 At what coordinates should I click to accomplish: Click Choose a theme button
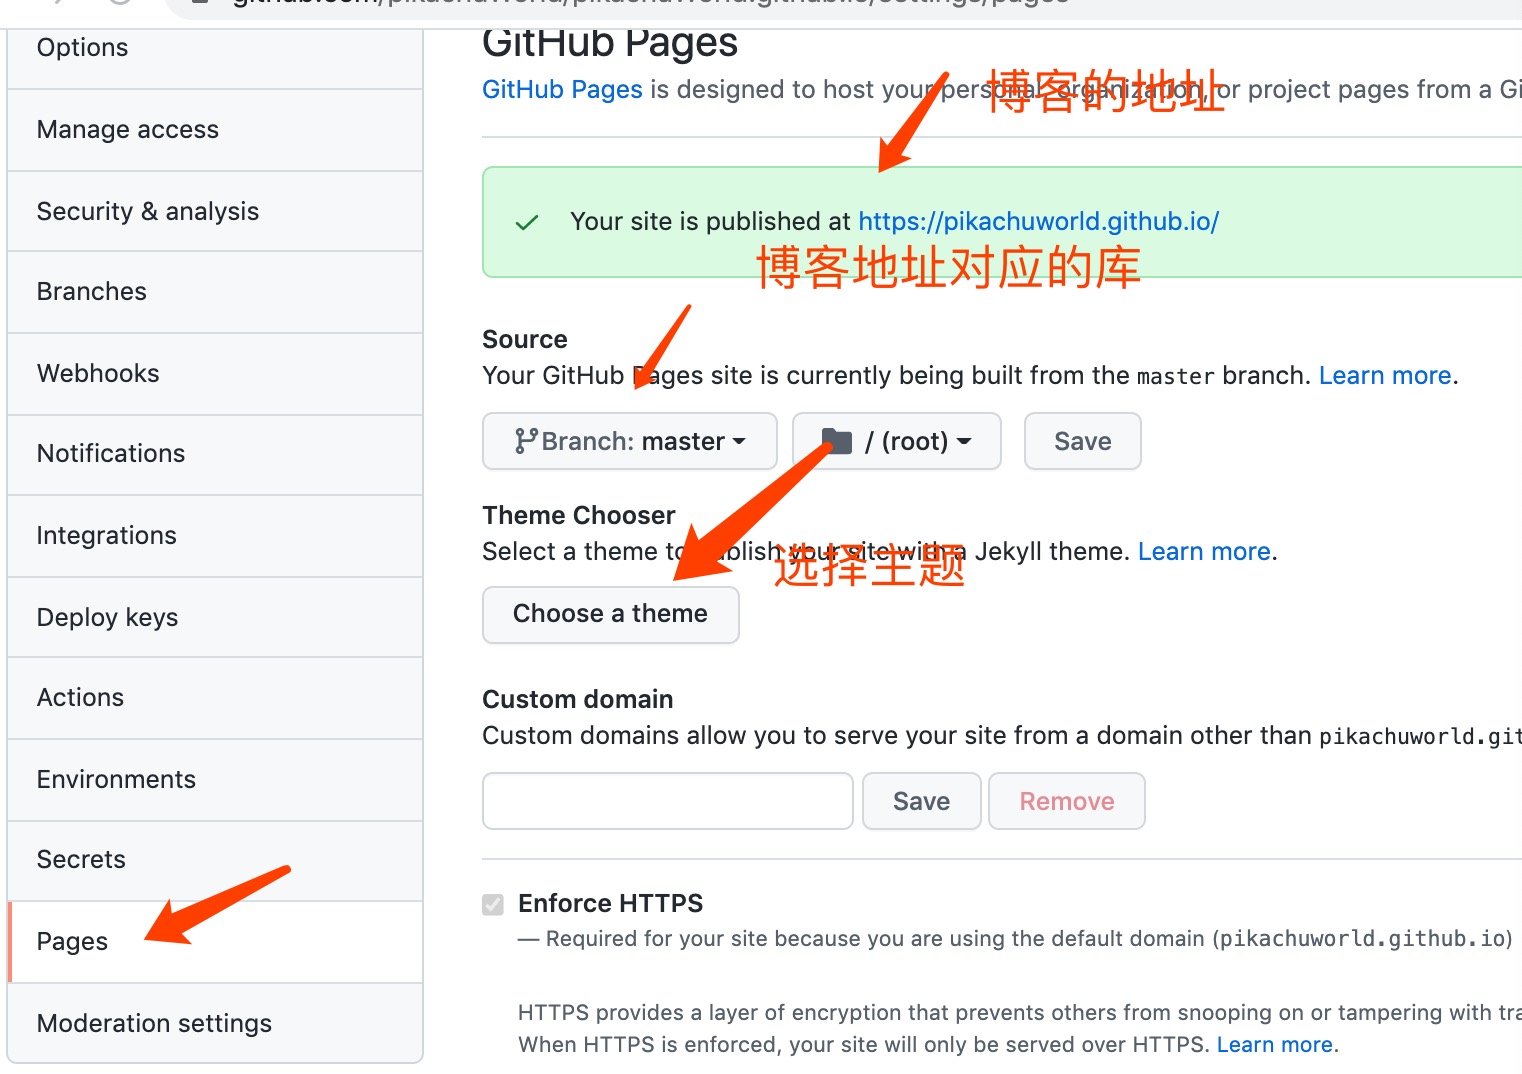[611, 614]
